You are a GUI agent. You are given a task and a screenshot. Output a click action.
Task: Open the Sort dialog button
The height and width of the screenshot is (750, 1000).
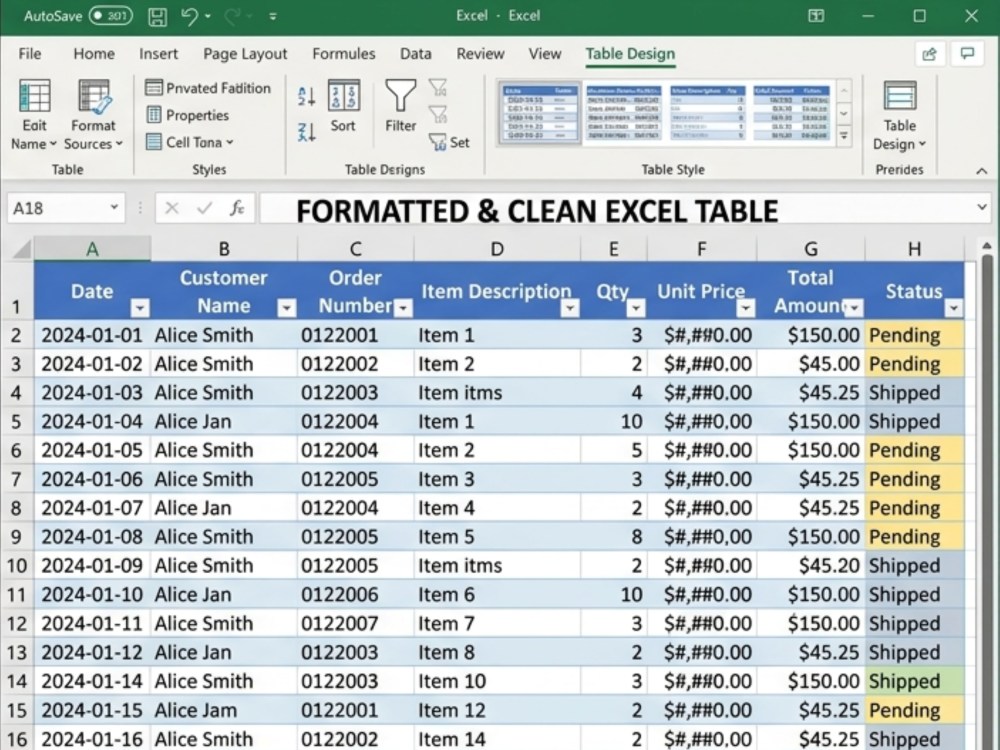343,106
